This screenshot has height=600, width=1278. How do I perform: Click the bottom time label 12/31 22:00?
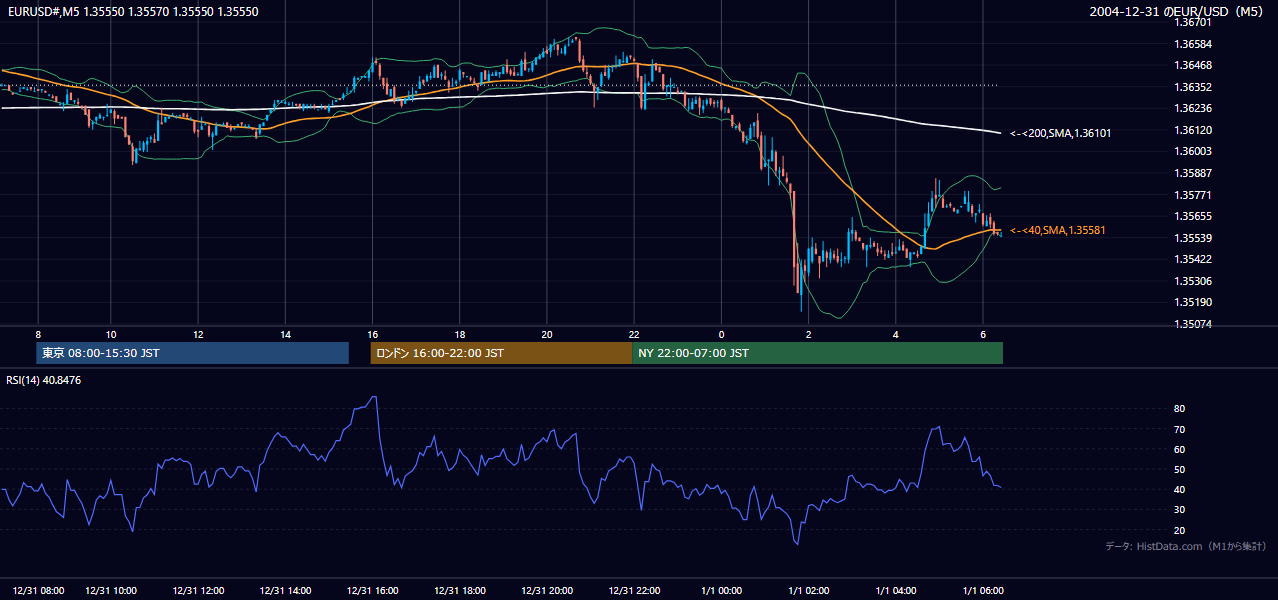(634, 590)
